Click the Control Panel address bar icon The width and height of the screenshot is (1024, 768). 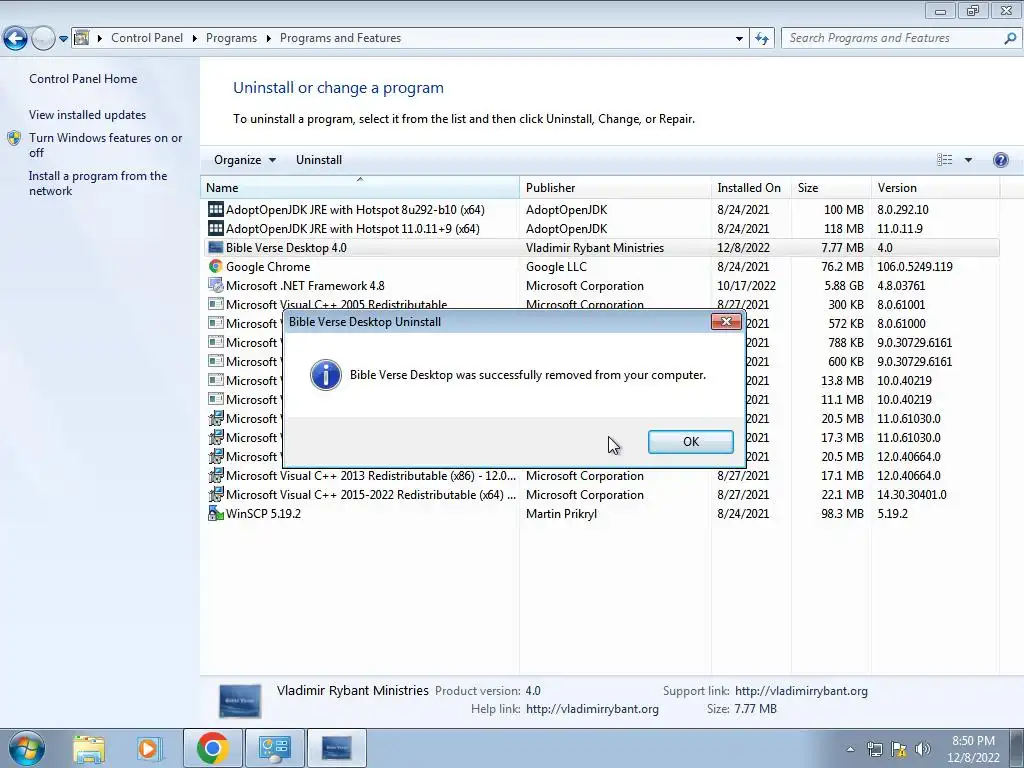[82, 38]
